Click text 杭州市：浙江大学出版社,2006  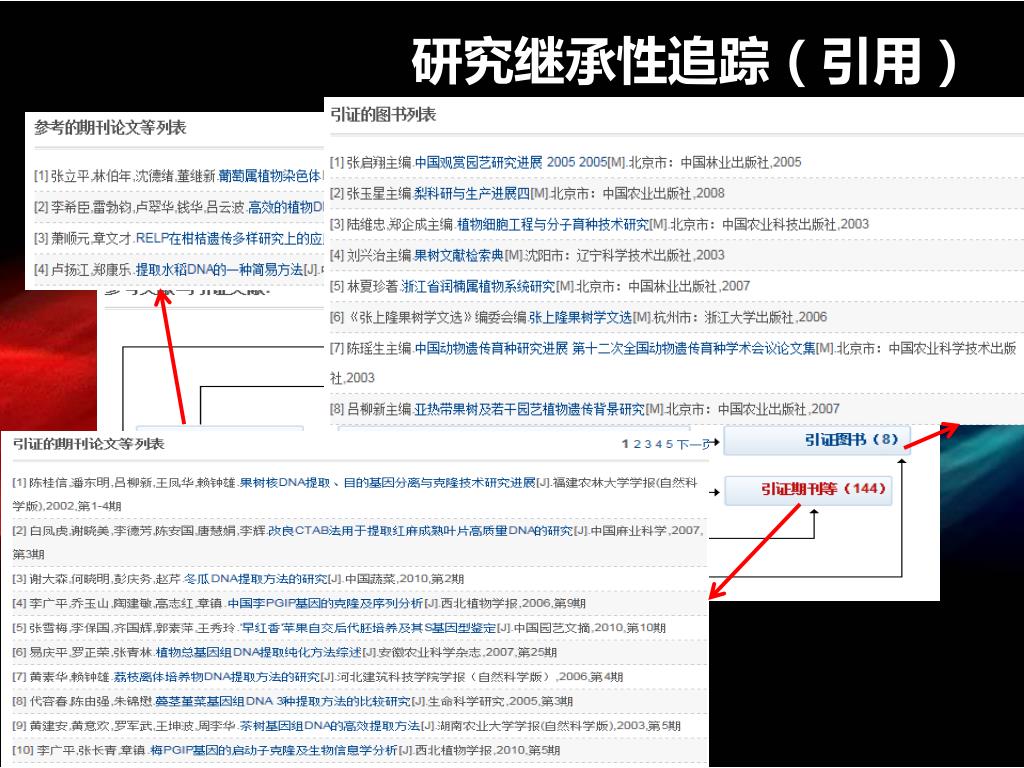741,317
